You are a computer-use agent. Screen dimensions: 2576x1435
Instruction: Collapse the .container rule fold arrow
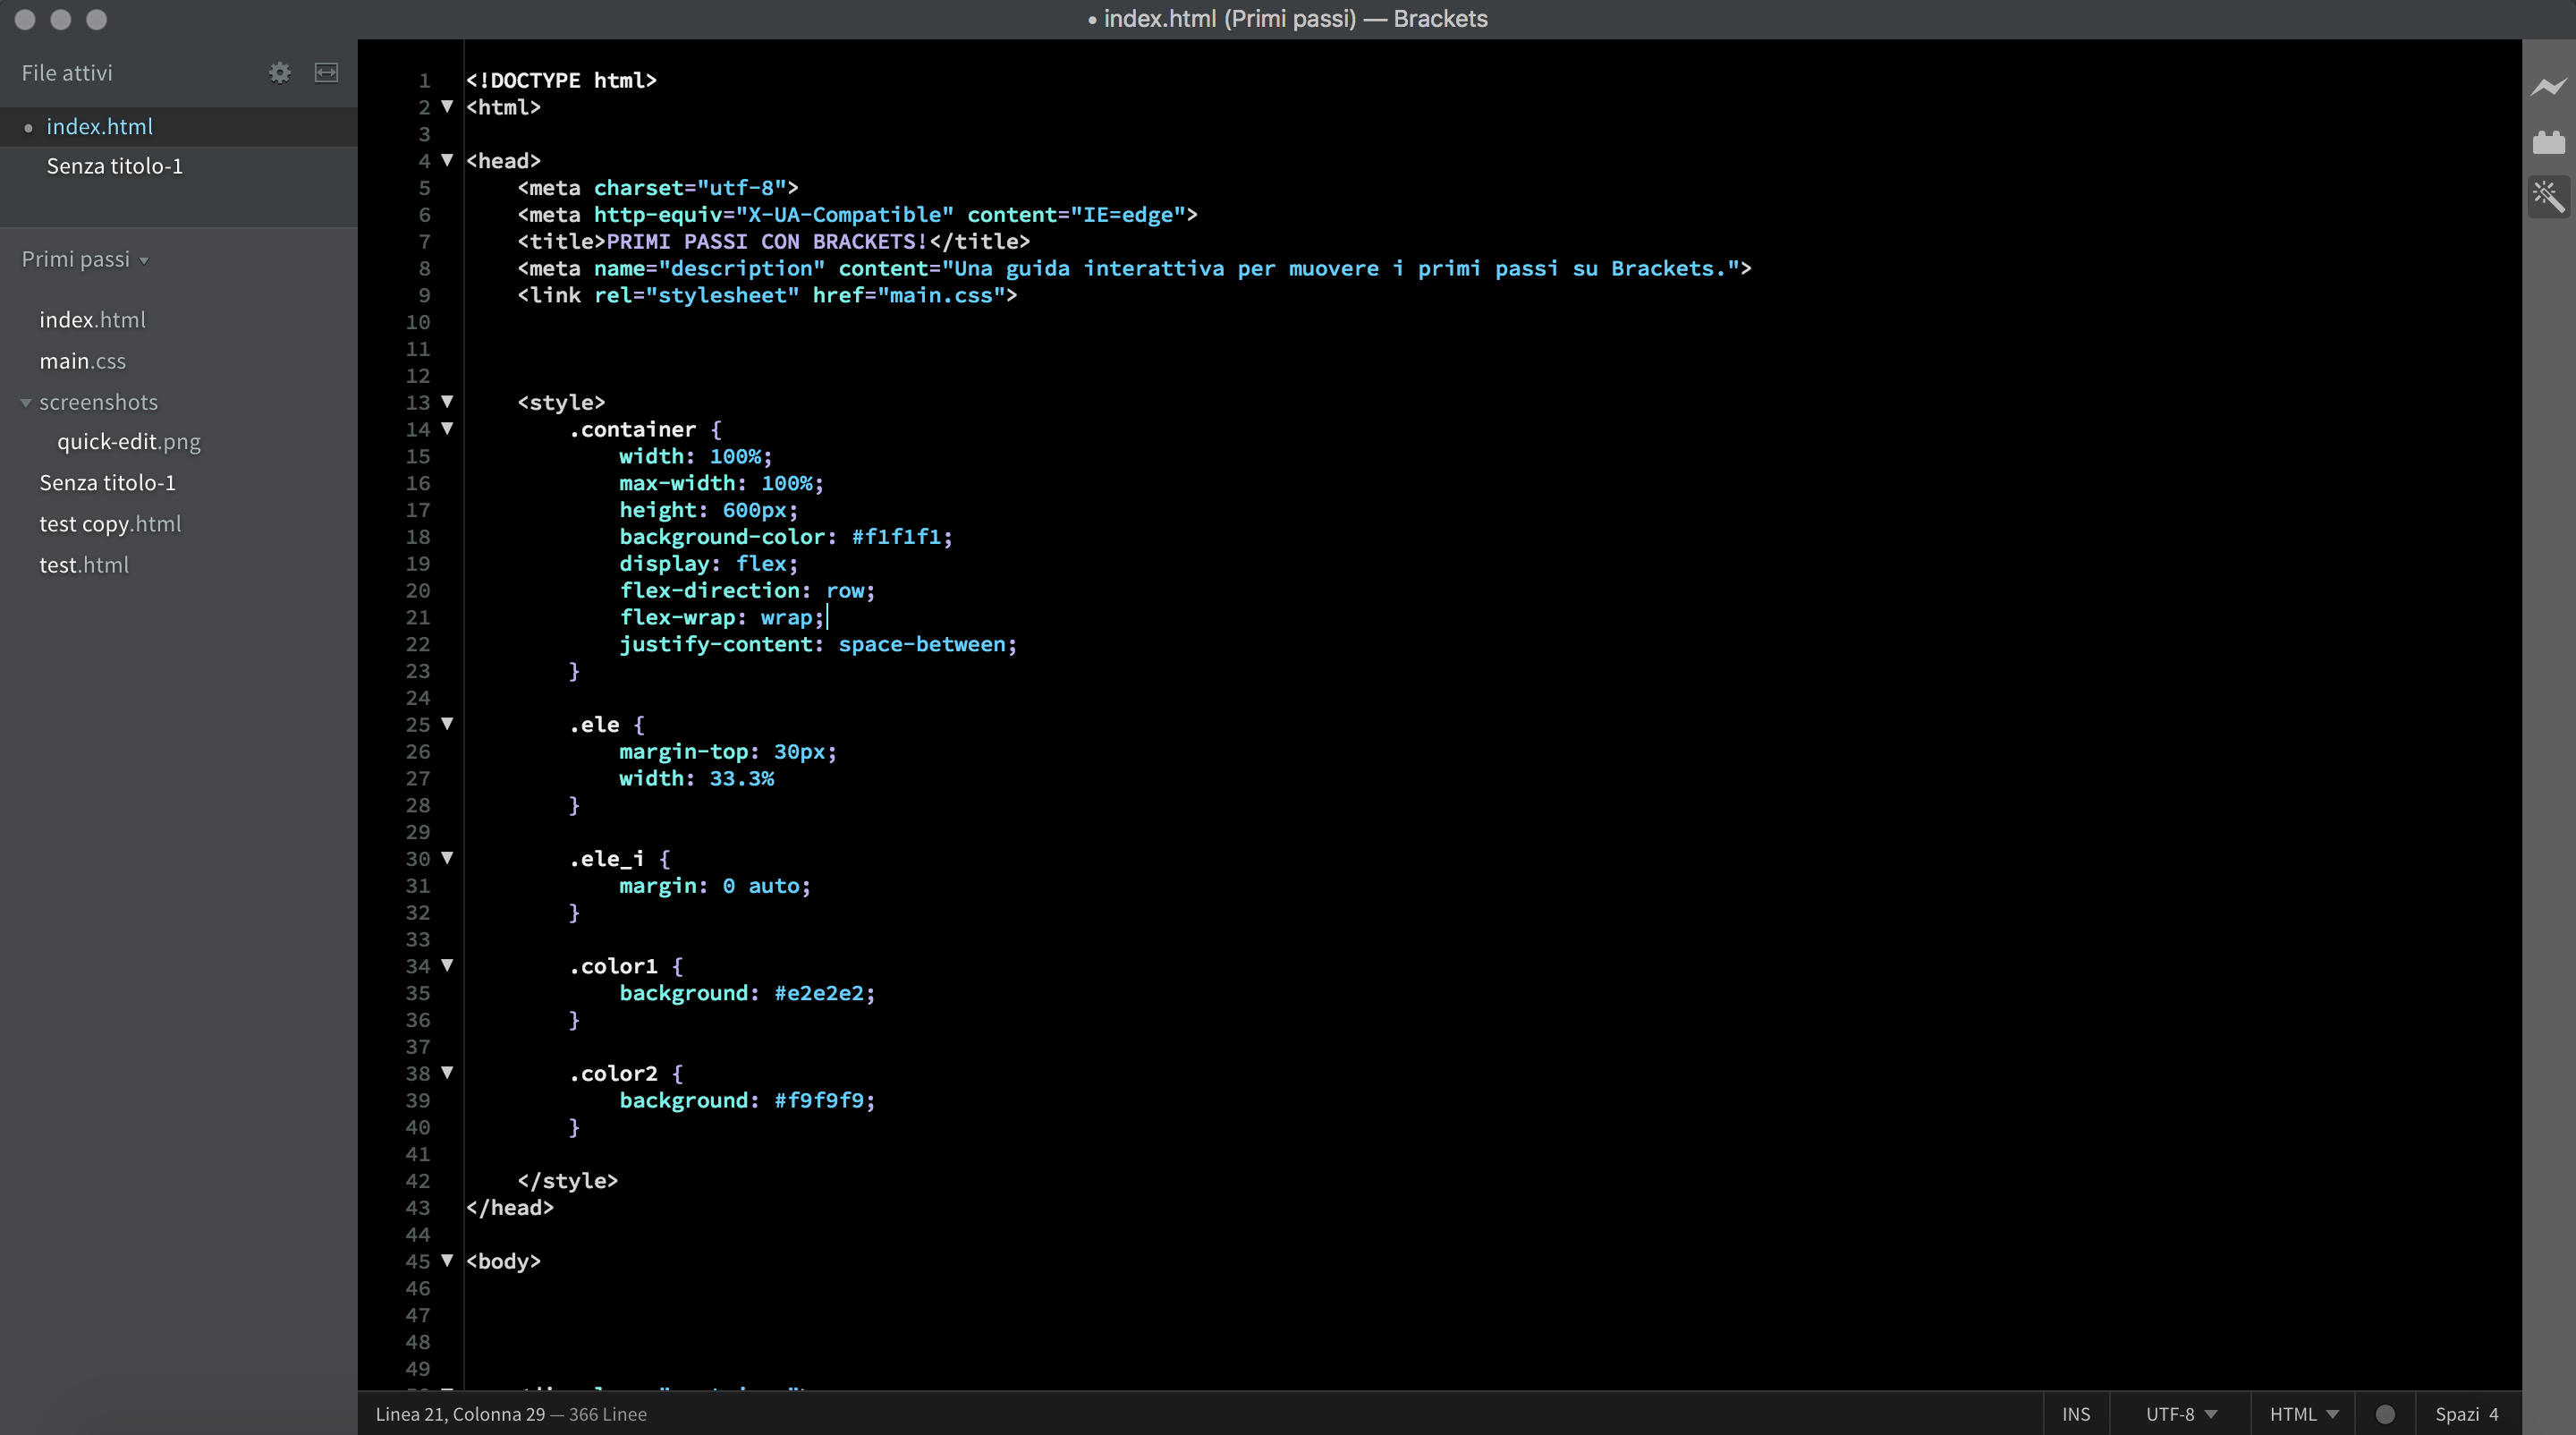(x=447, y=429)
